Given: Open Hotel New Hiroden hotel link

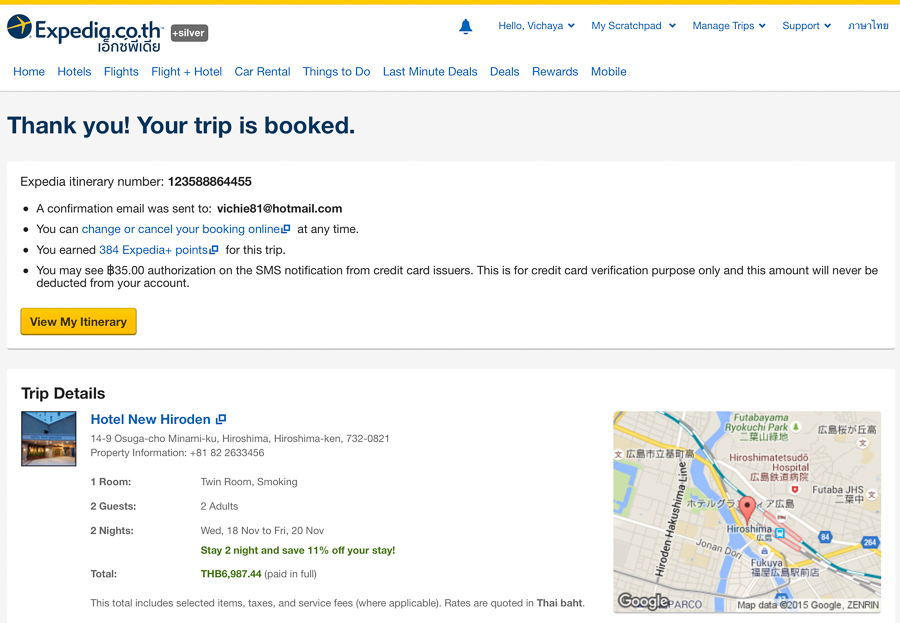Looking at the screenshot, I should (150, 419).
